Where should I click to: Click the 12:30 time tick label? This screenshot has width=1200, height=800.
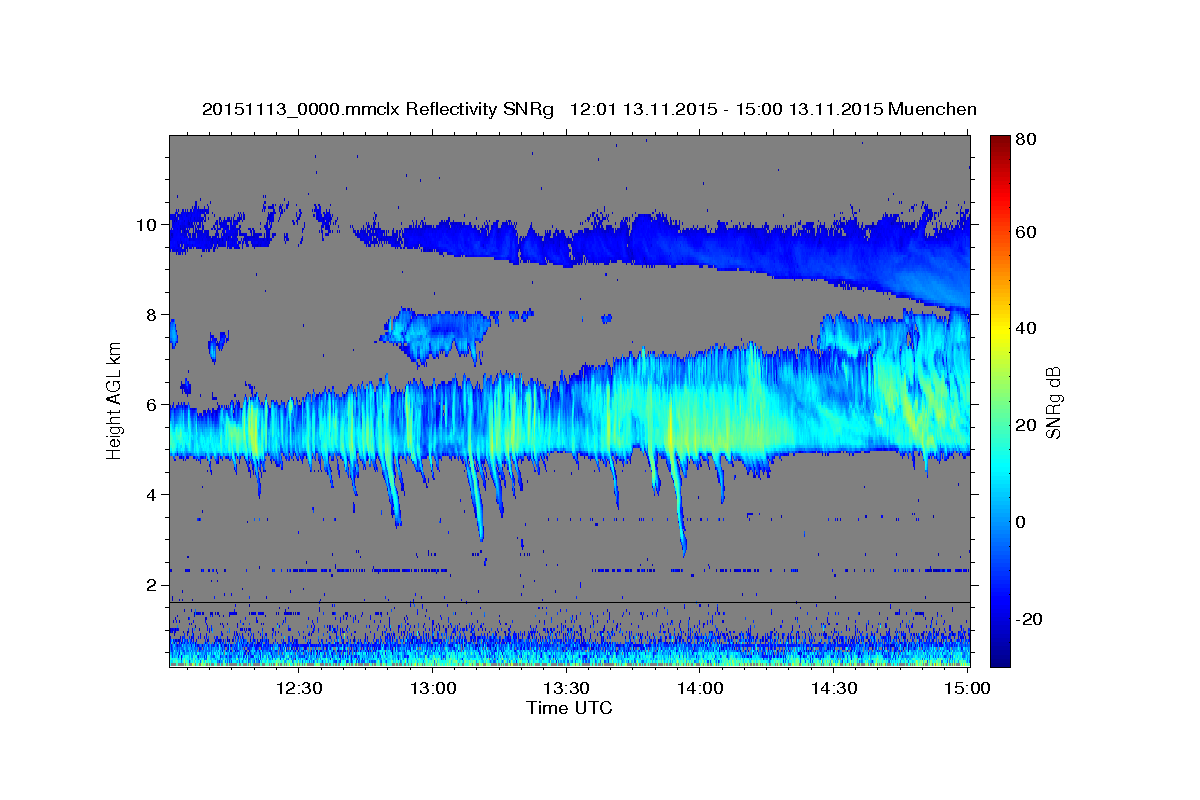coord(299,688)
